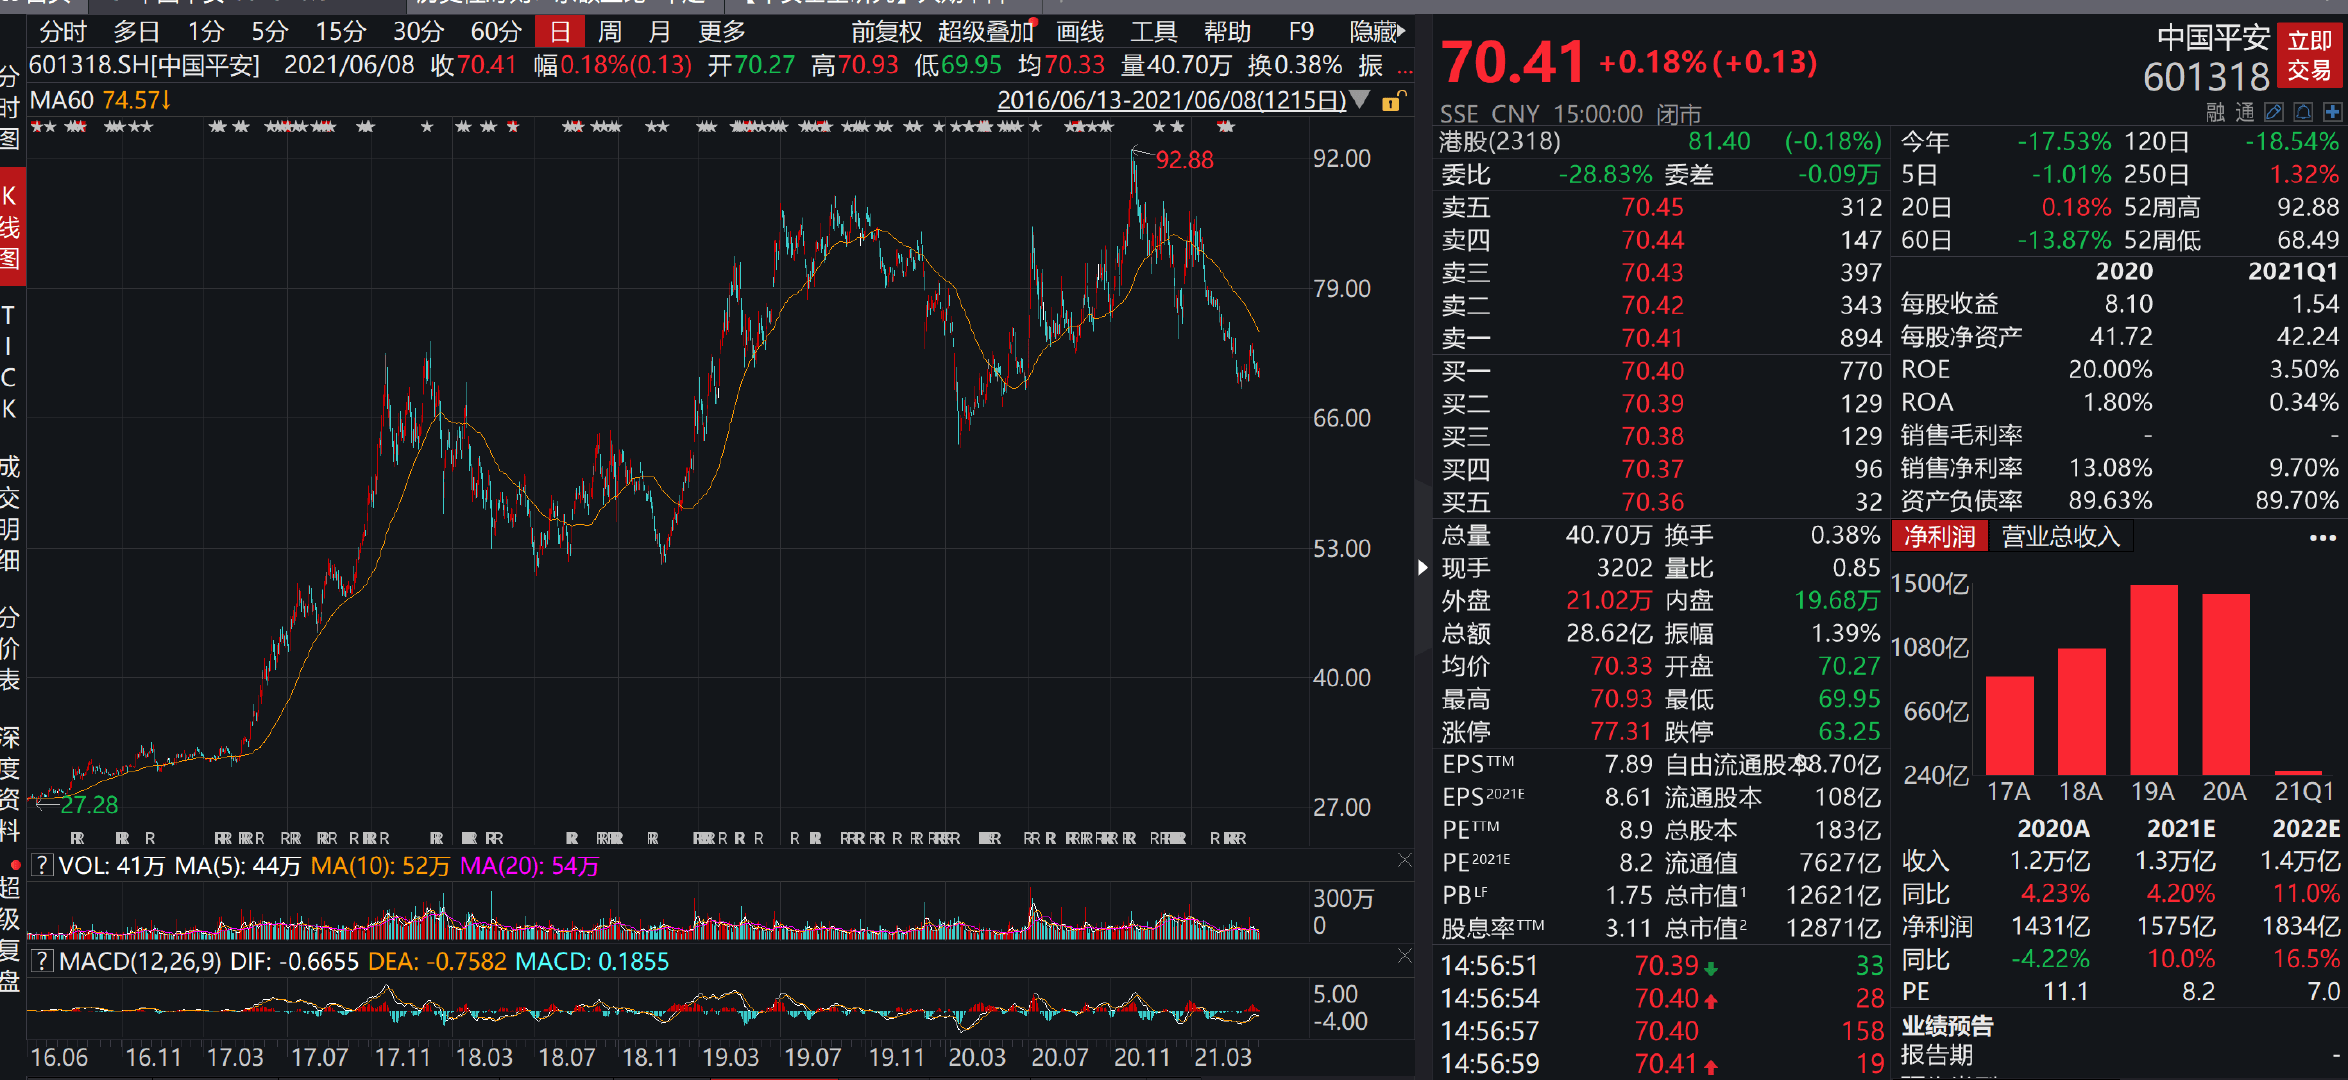
Task: Open date range dropdown triangle
Action: point(1360,99)
